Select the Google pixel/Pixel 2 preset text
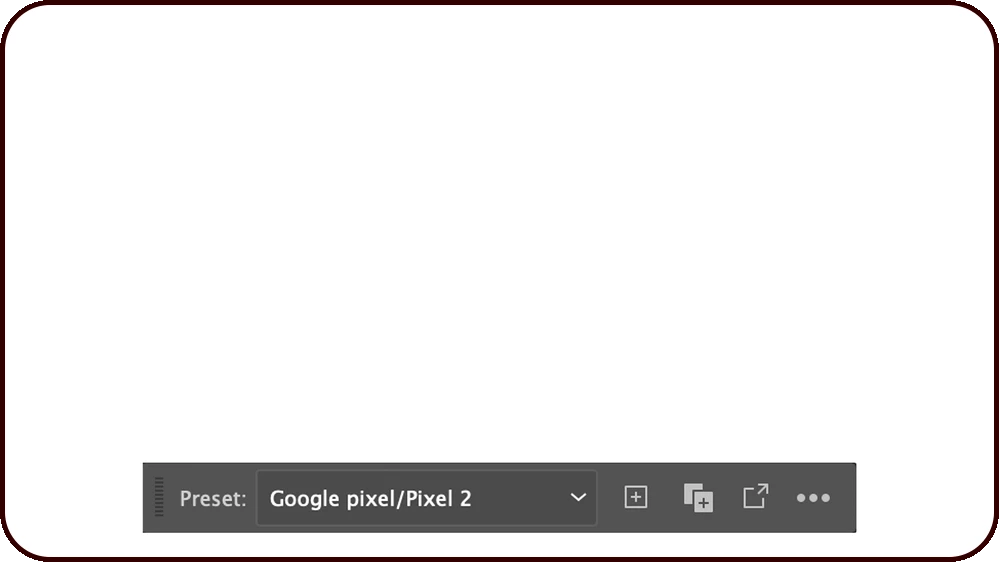 coord(370,498)
